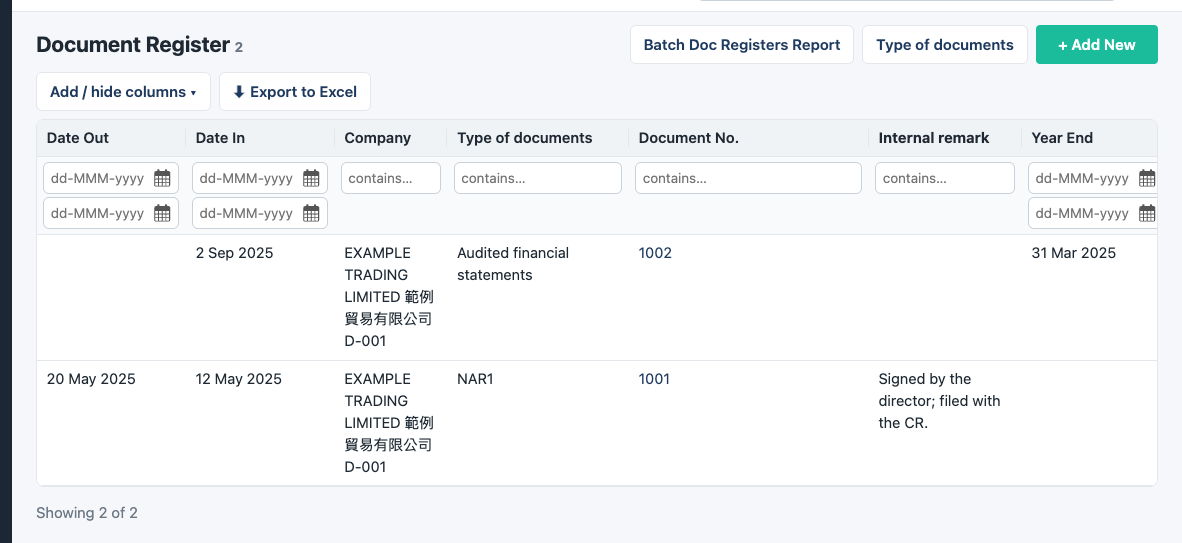Open calendar for first Year End filter
This screenshot has width=1182, height=543.
click(x=1147, y=179)
